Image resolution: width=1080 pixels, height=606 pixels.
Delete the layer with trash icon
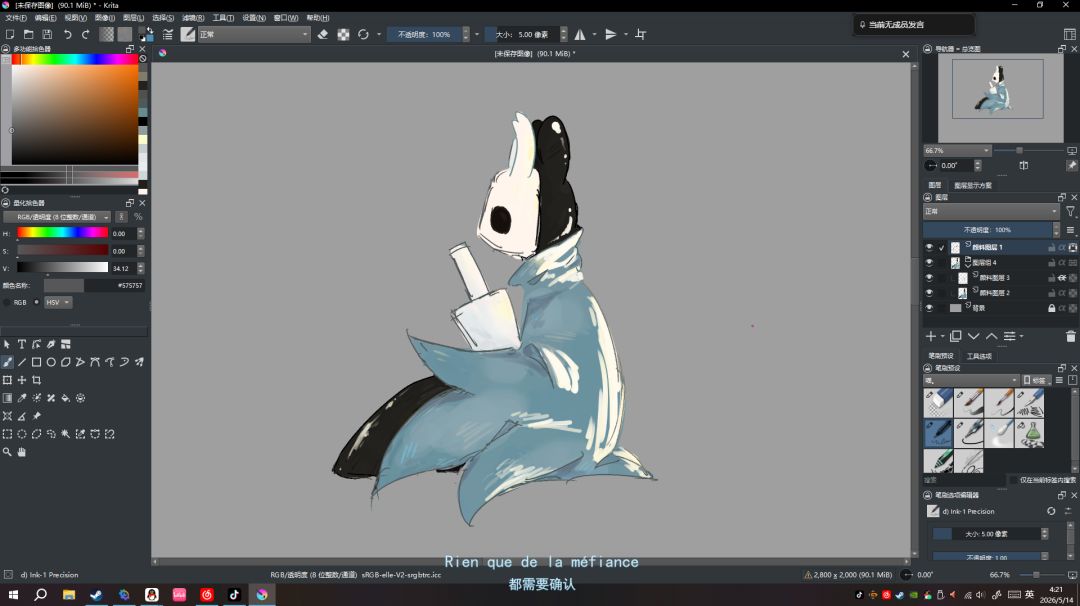tap(1070, 336)
